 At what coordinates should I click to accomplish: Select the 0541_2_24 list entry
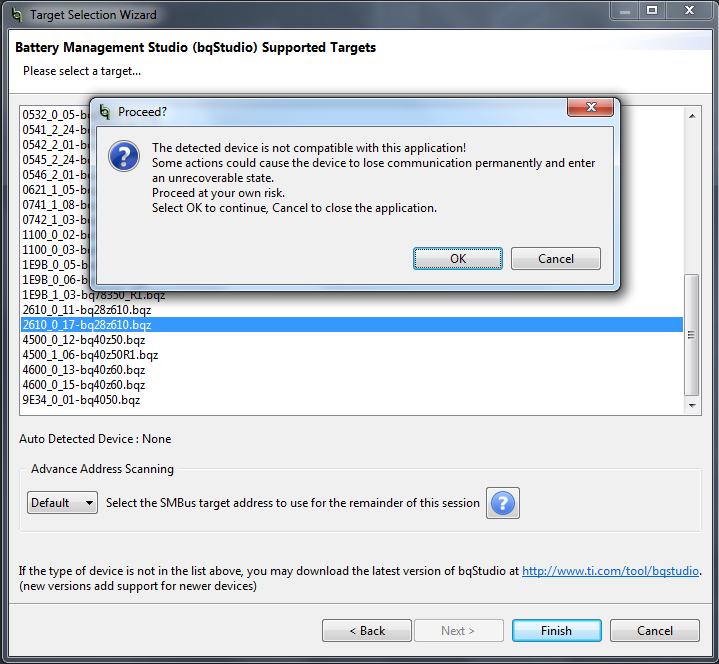(55, 130)
